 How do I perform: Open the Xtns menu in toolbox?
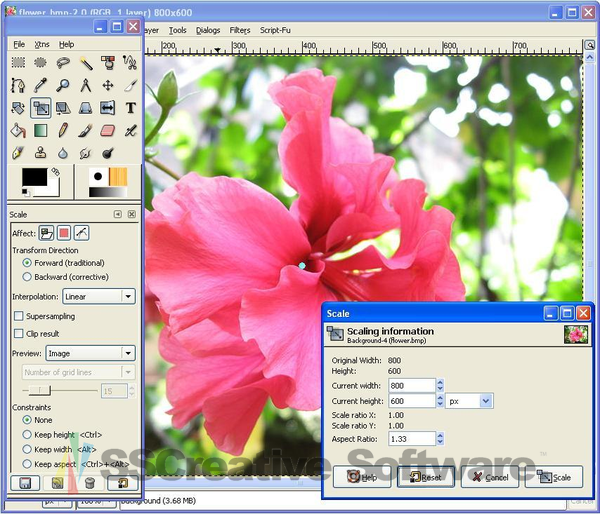[42, 44]
